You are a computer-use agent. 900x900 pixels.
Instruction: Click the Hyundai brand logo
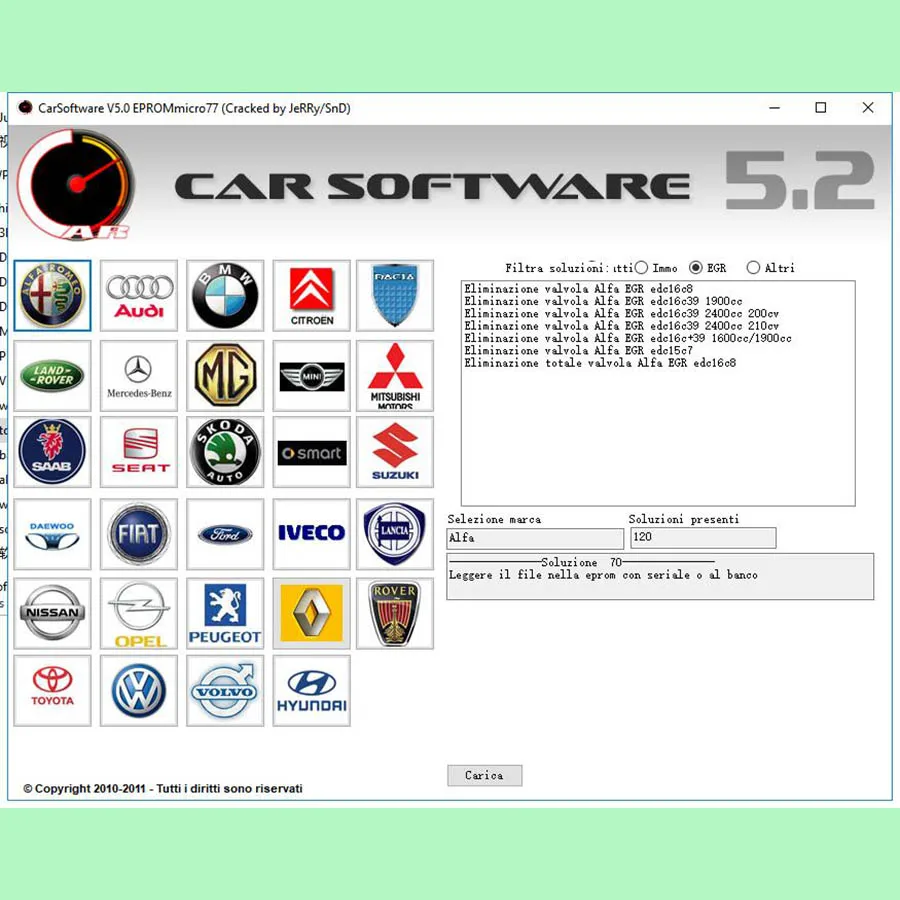311,691
